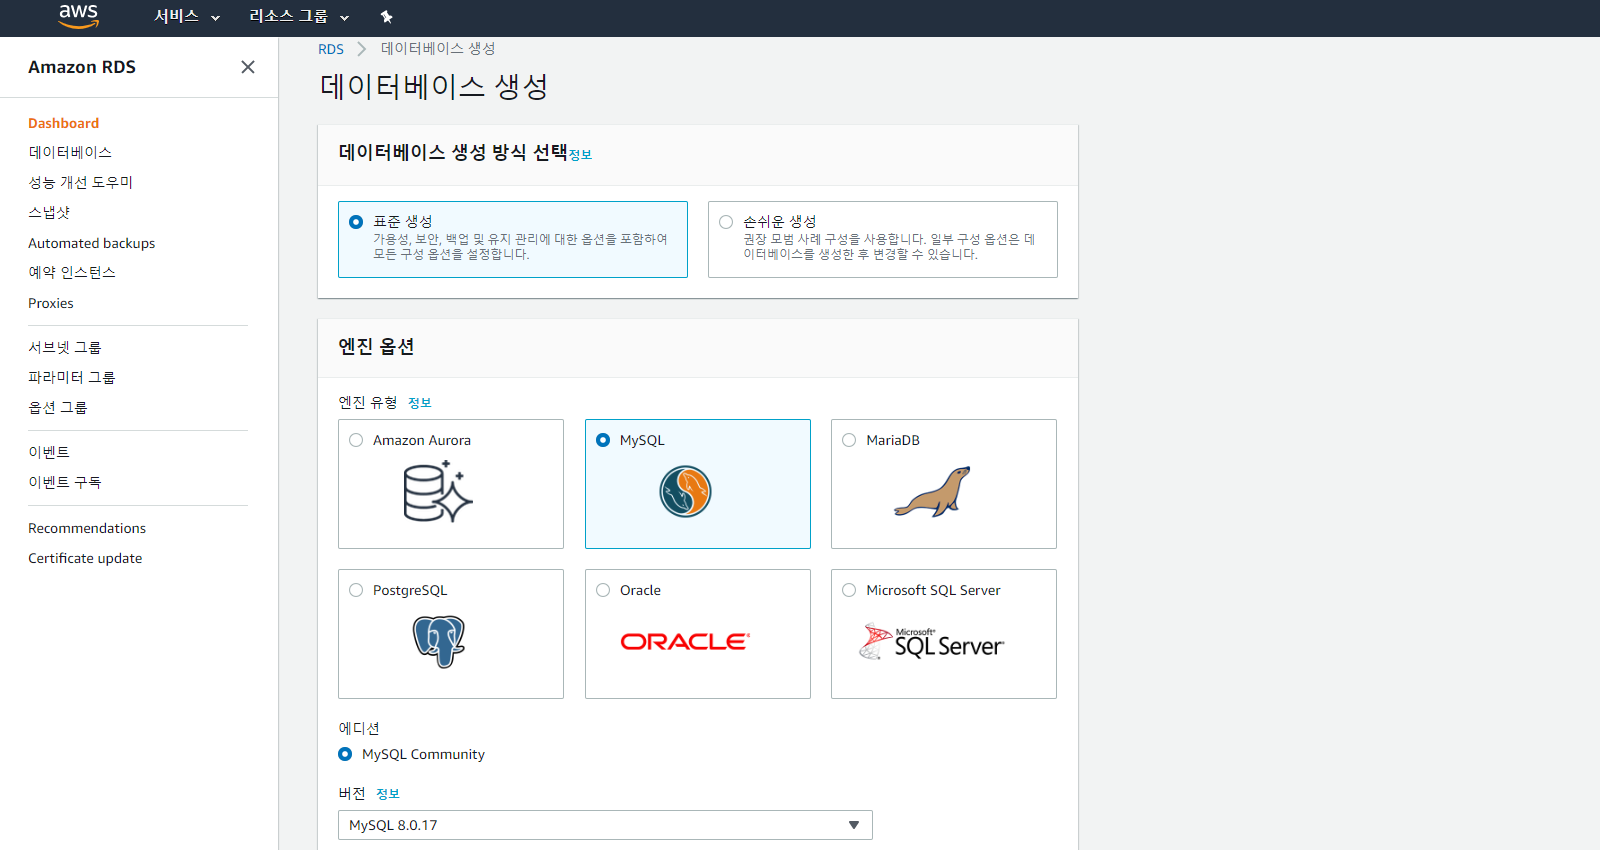Open 이벤트 in the sidebar
Screen dimensions: 1600x850
[49, 452]
